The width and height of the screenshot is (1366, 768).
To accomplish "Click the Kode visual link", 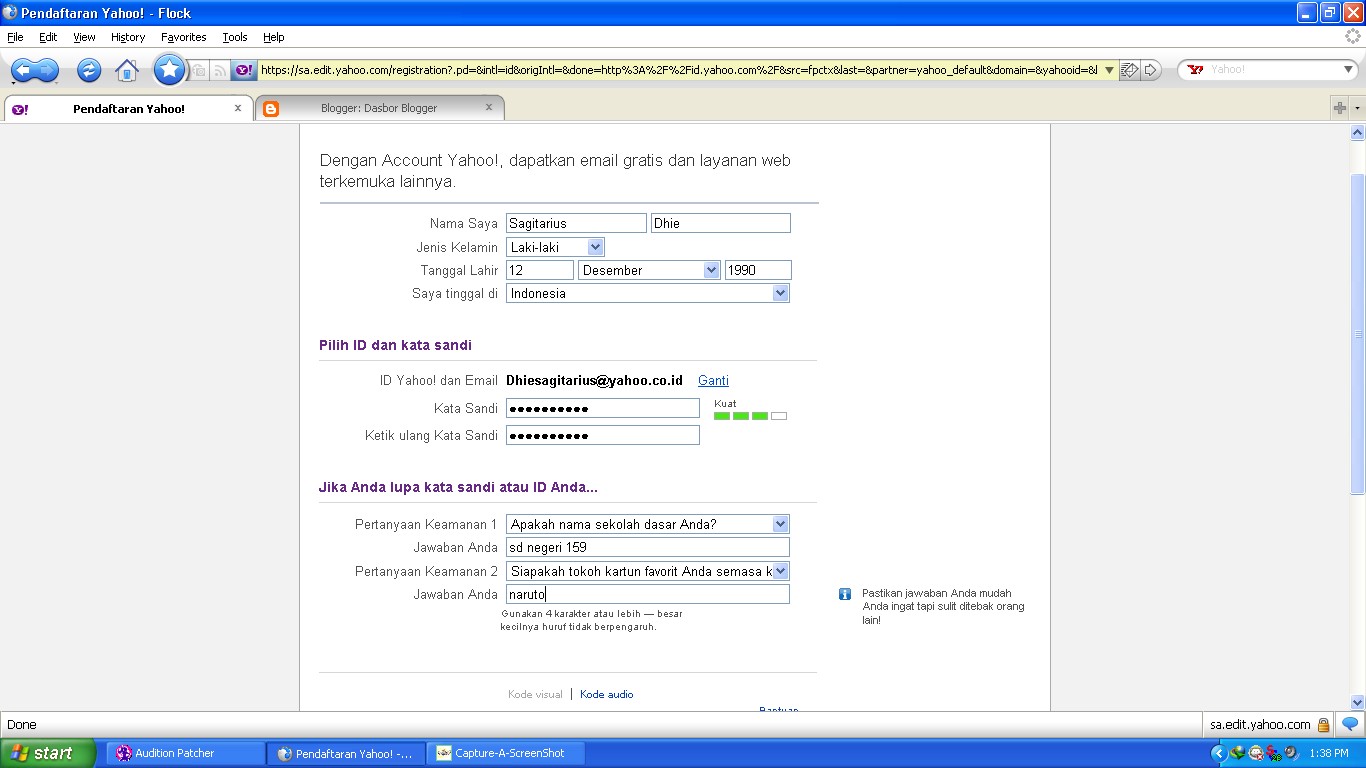I will click(x=535, y=694).
